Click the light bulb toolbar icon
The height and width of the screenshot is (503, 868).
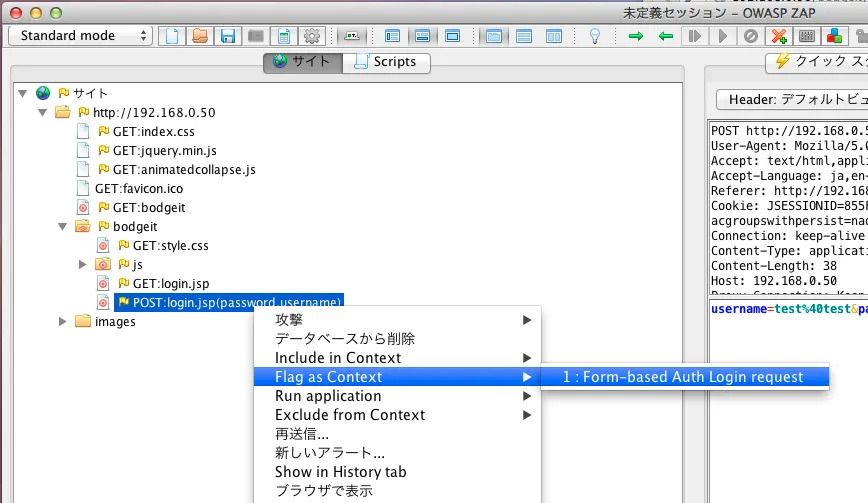coord(595,36)
